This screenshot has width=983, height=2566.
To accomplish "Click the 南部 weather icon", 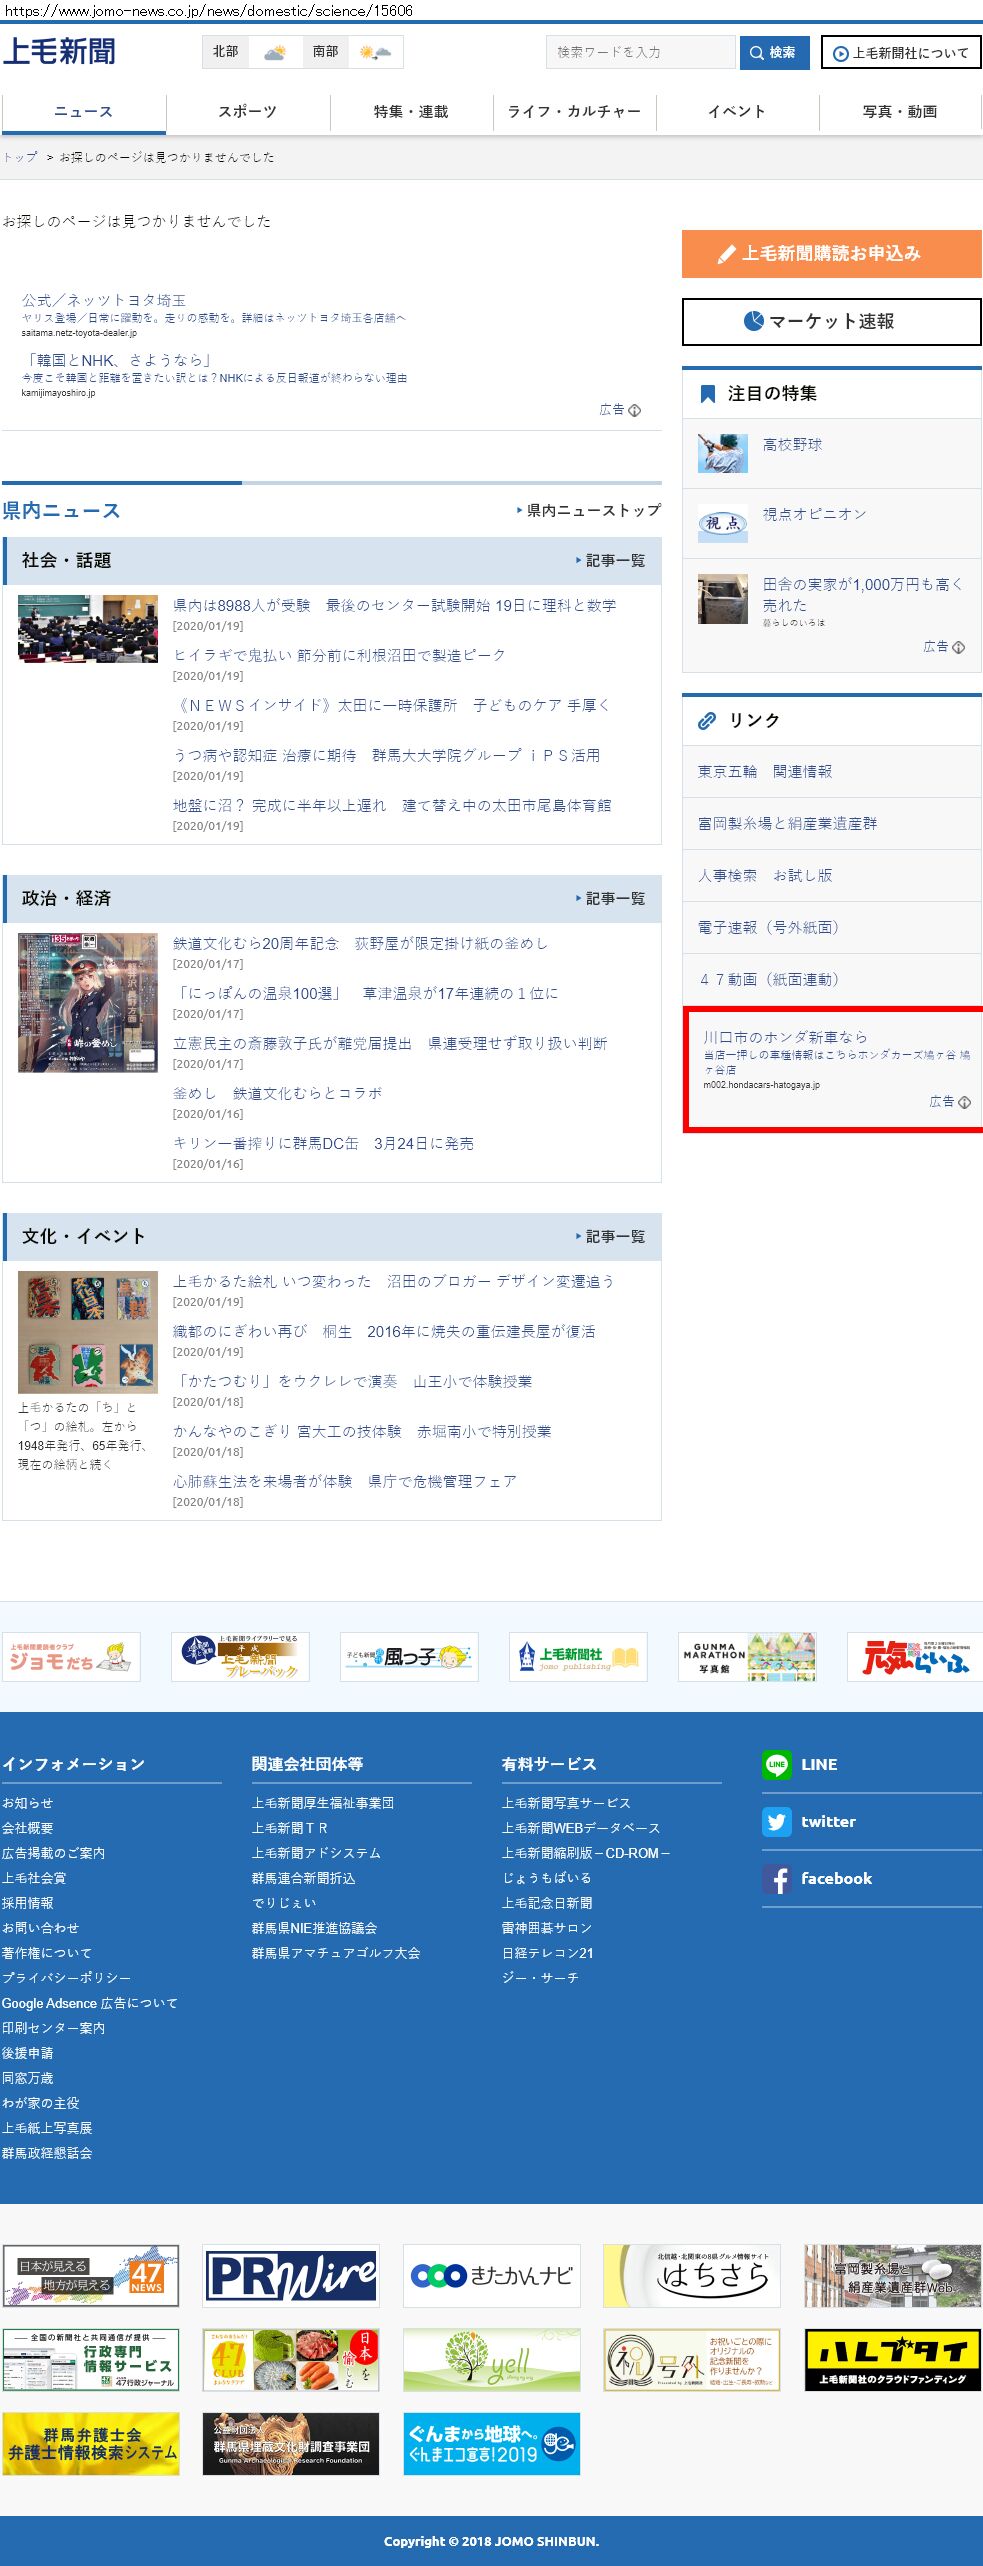I will [x=375, y=52].
